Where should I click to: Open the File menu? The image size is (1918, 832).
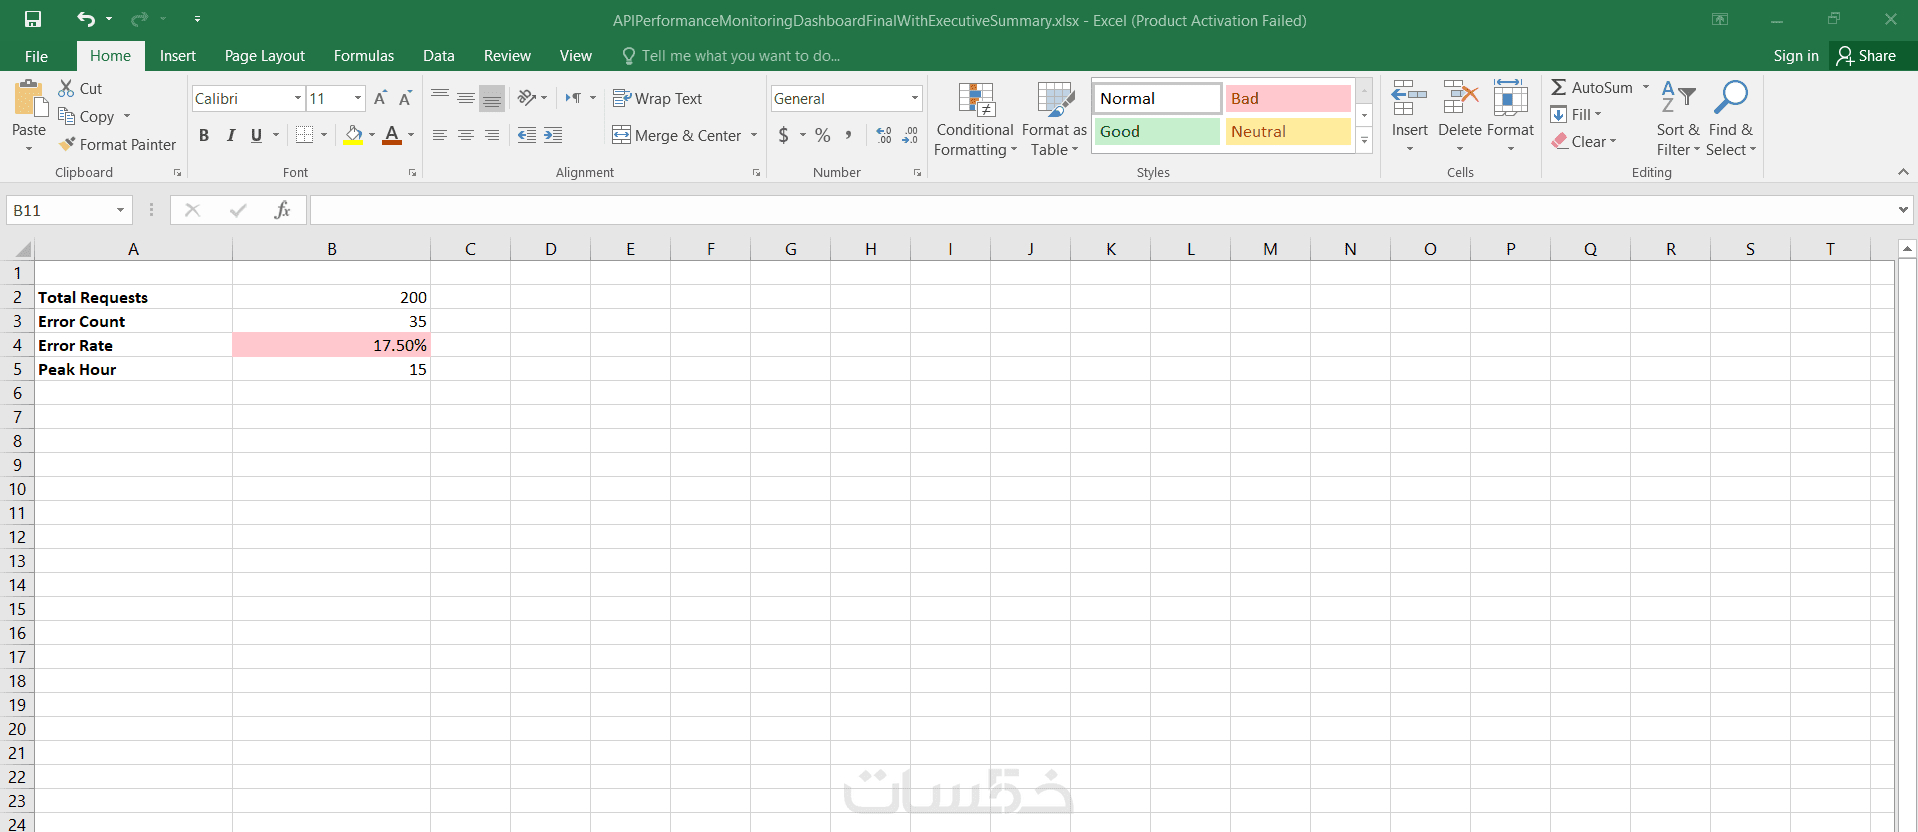pos(36,56)
